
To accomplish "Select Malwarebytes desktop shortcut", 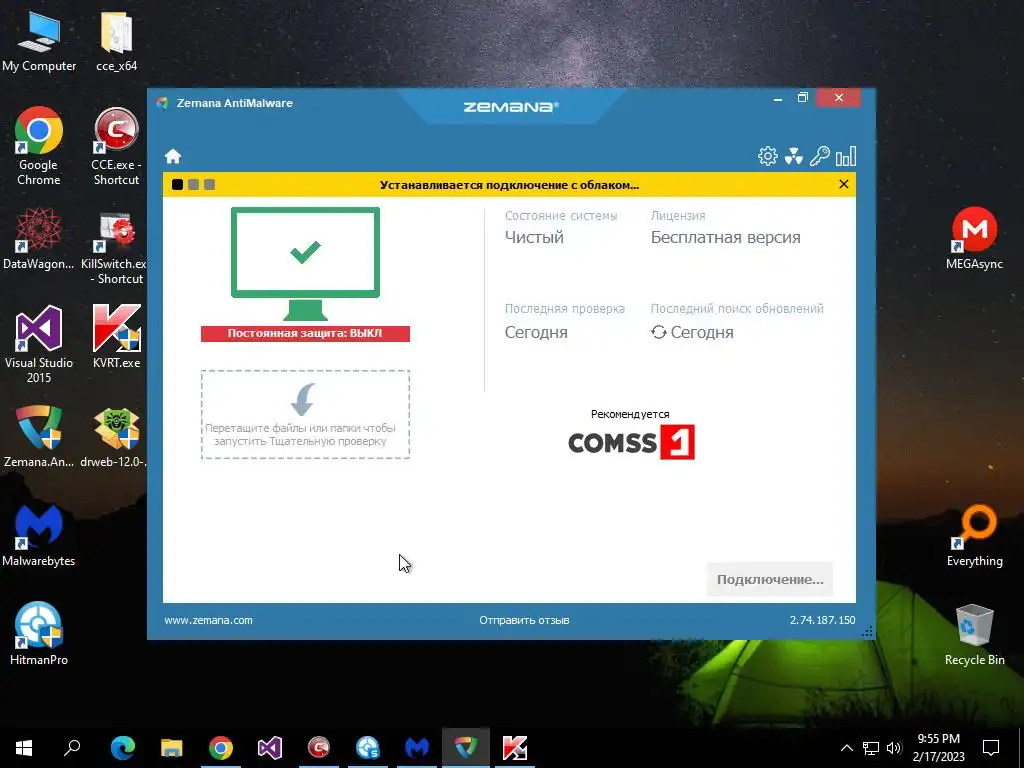I will click(x=39, y=536).
